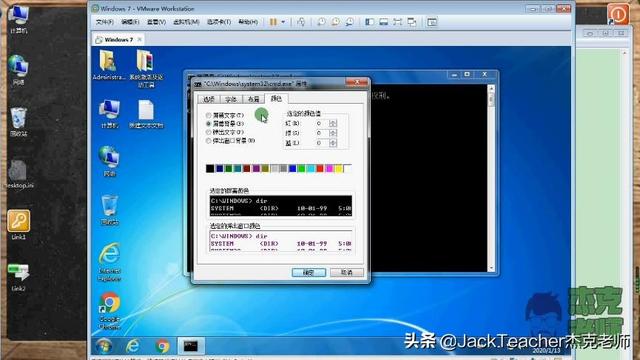640x360 pixels.
Task: Pick the white color swatch
Action: click(348, 168)
